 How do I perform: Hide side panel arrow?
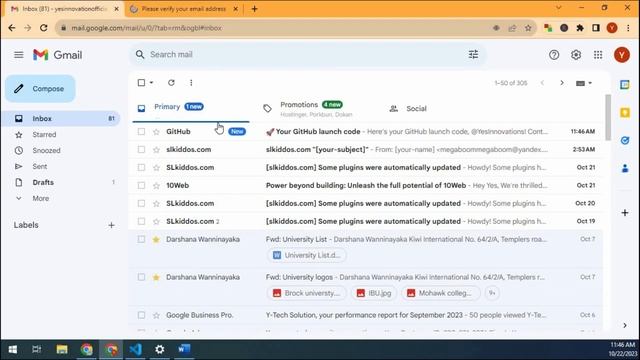625,325
